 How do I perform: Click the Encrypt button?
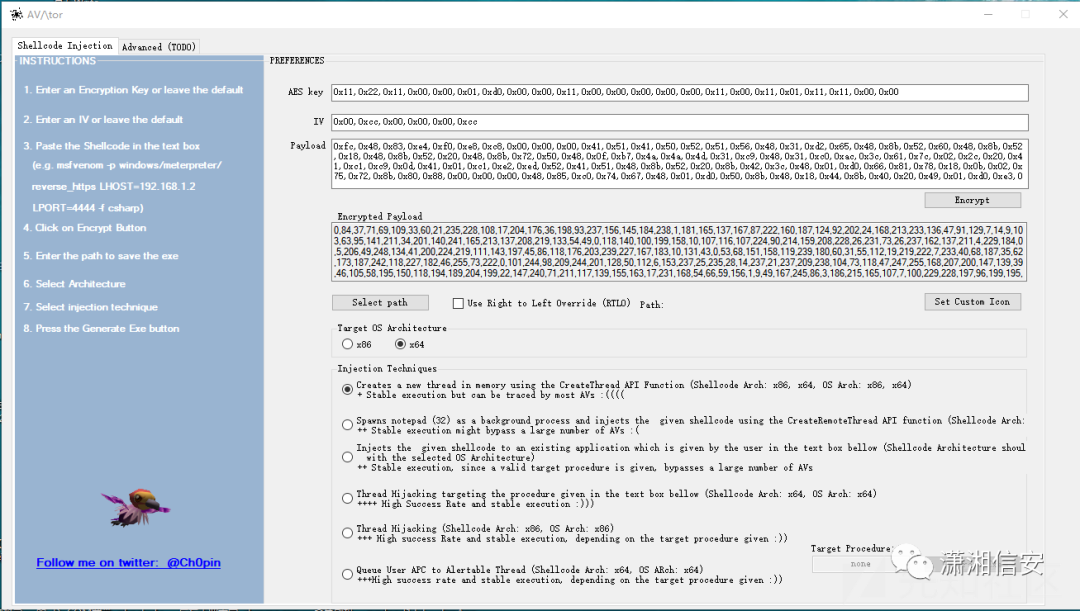[x=972, y=200]
